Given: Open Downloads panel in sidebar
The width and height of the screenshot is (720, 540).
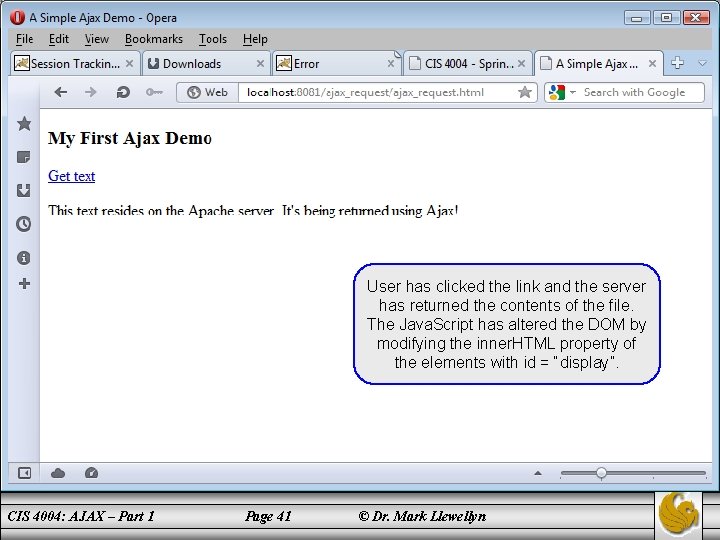Looking at the screenshot, I should coord(23,190).
